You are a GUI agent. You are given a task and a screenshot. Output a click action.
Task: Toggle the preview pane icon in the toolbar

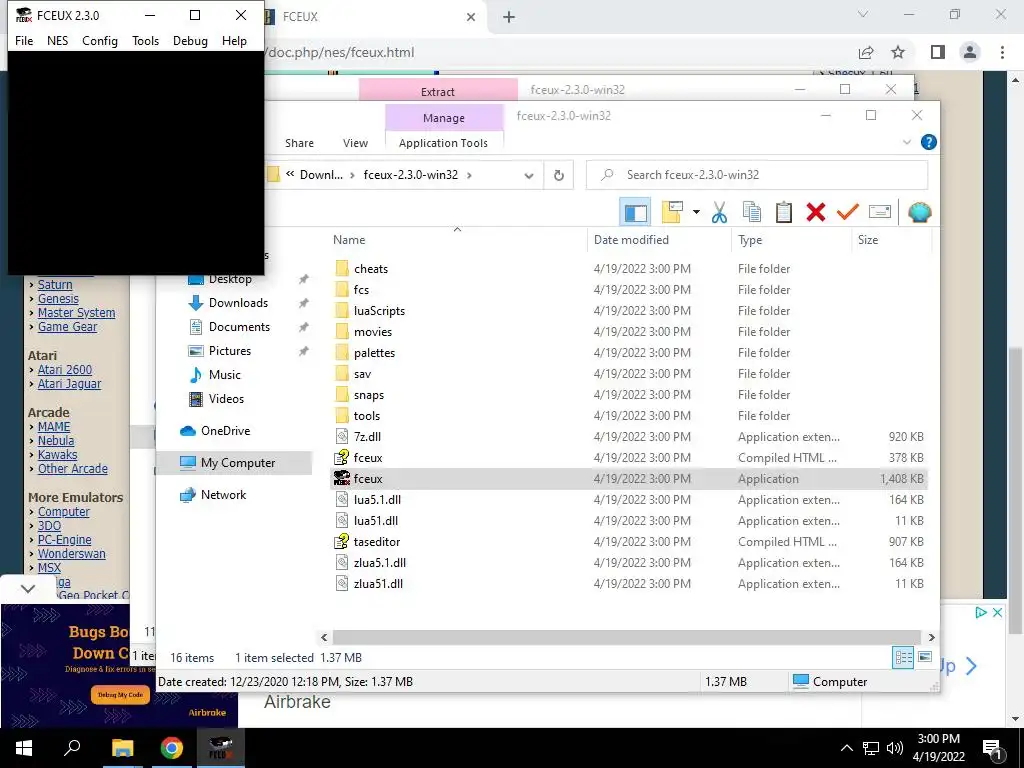click(635, 212)
